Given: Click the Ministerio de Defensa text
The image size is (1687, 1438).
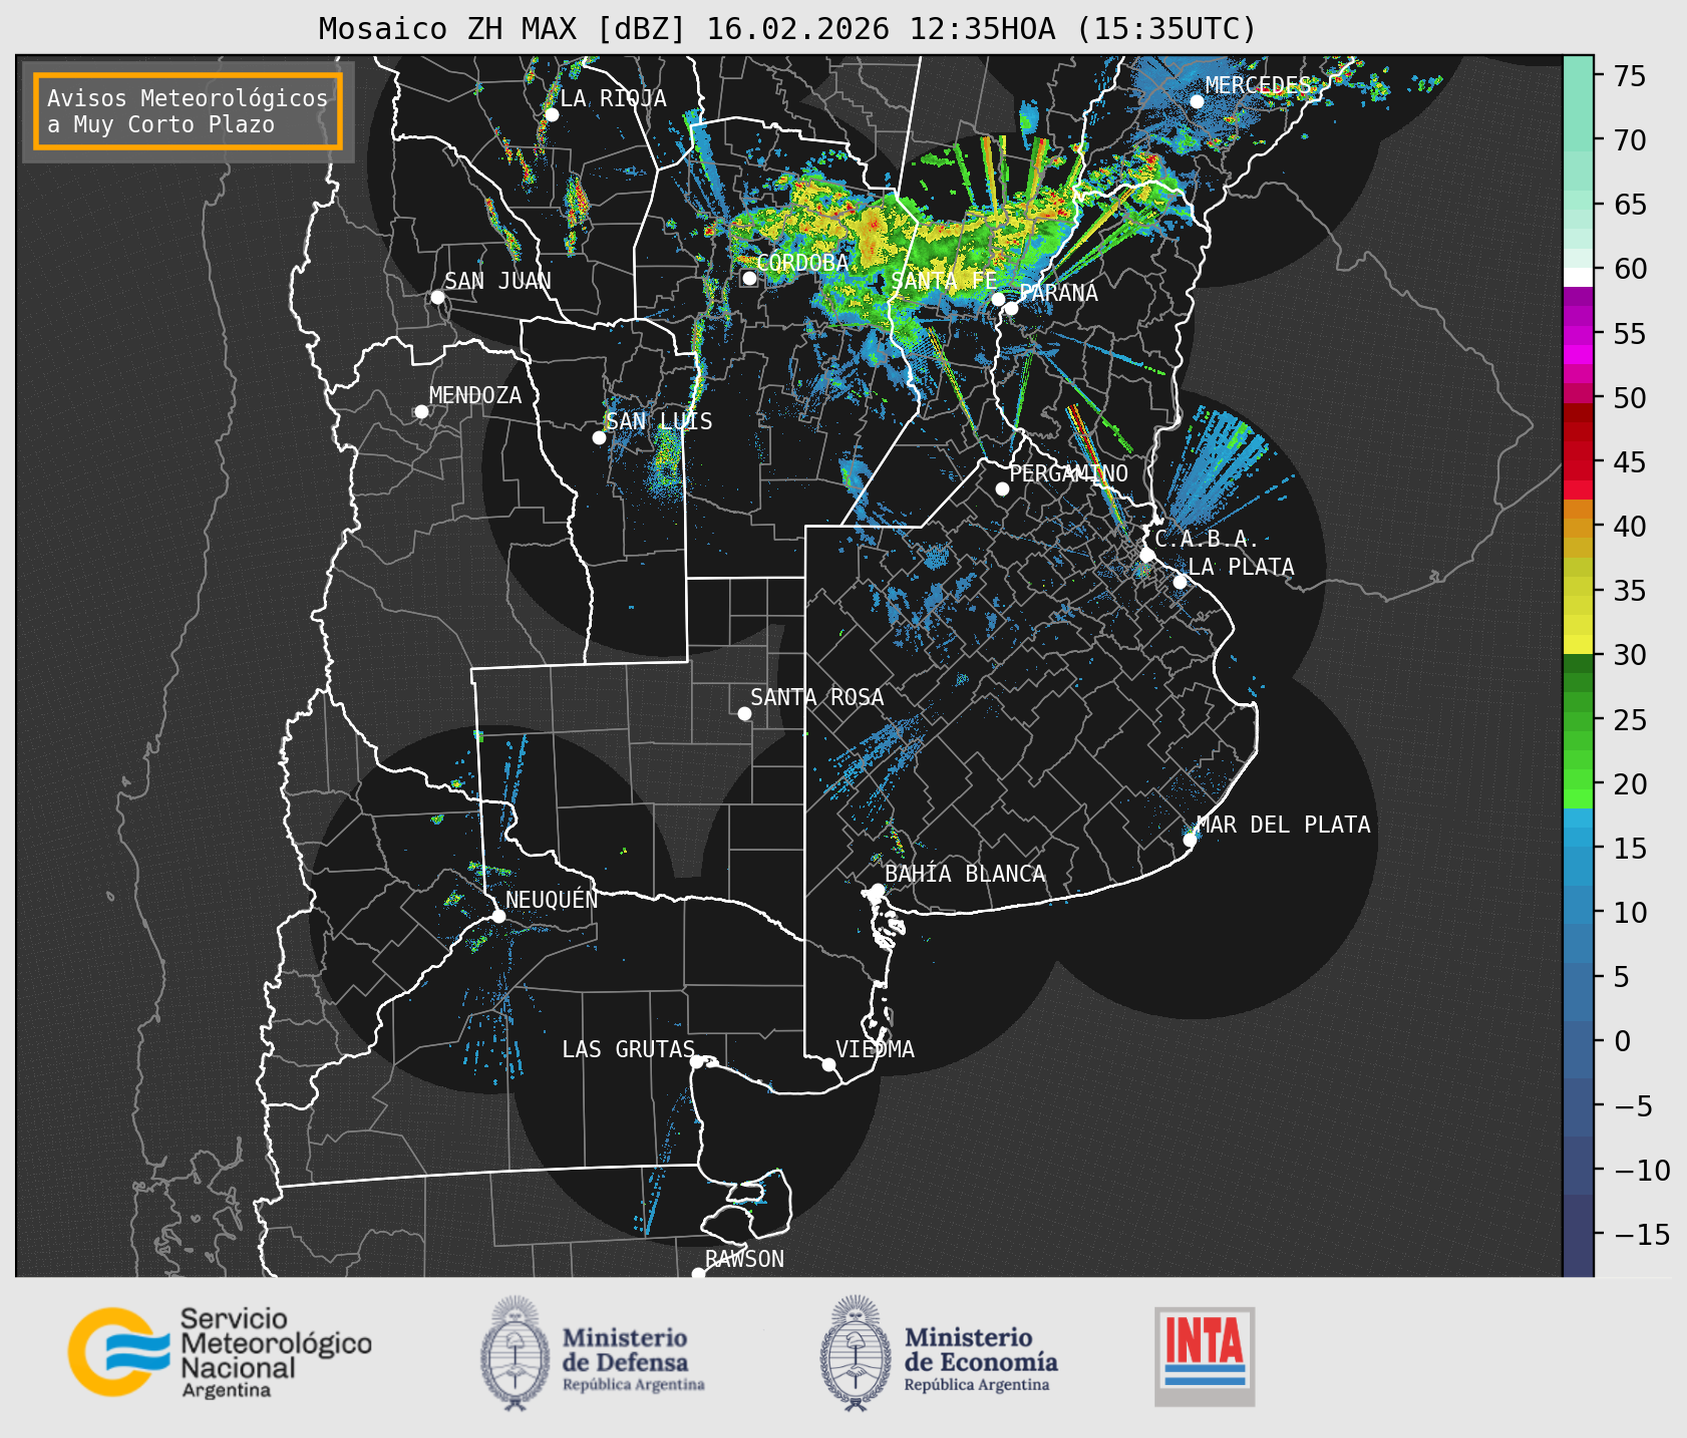Looking at the screenshot, I should click(x=633, y=1359).
